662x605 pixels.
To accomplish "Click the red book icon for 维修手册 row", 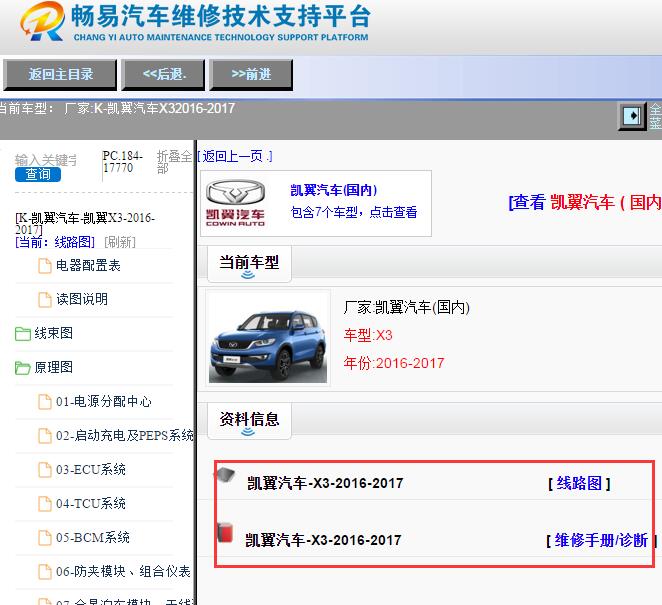I will 225,532.
